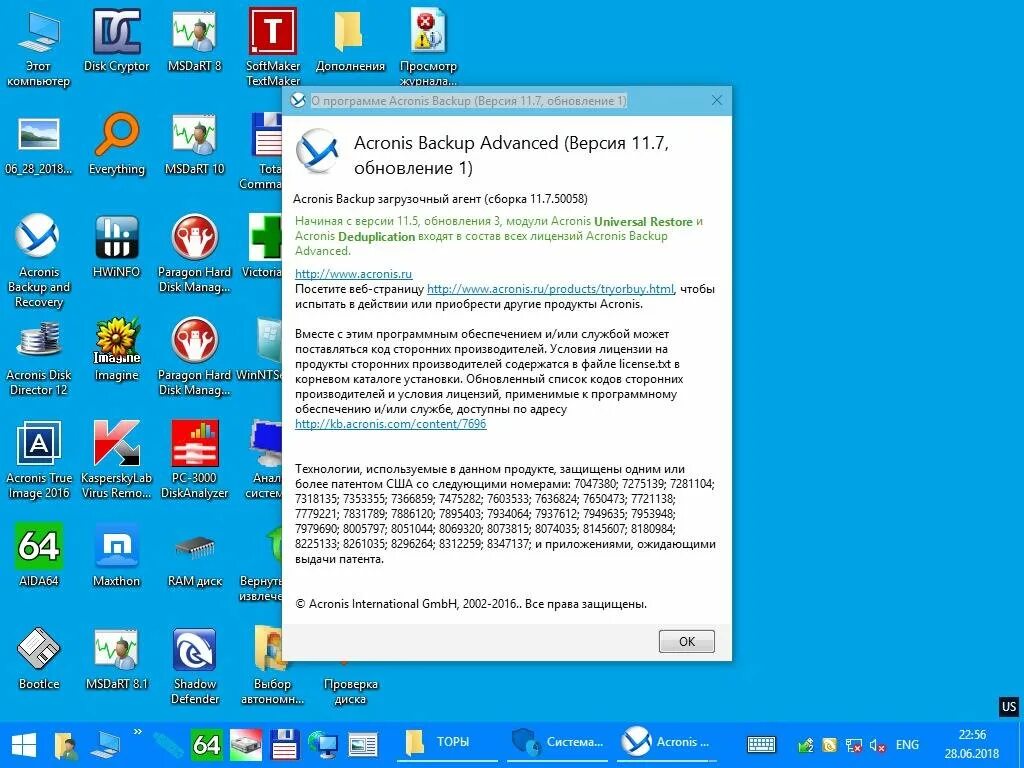Open the http://www.acronis.ru link
Screen dimensions: 1024x768
[x=353, y=274]
